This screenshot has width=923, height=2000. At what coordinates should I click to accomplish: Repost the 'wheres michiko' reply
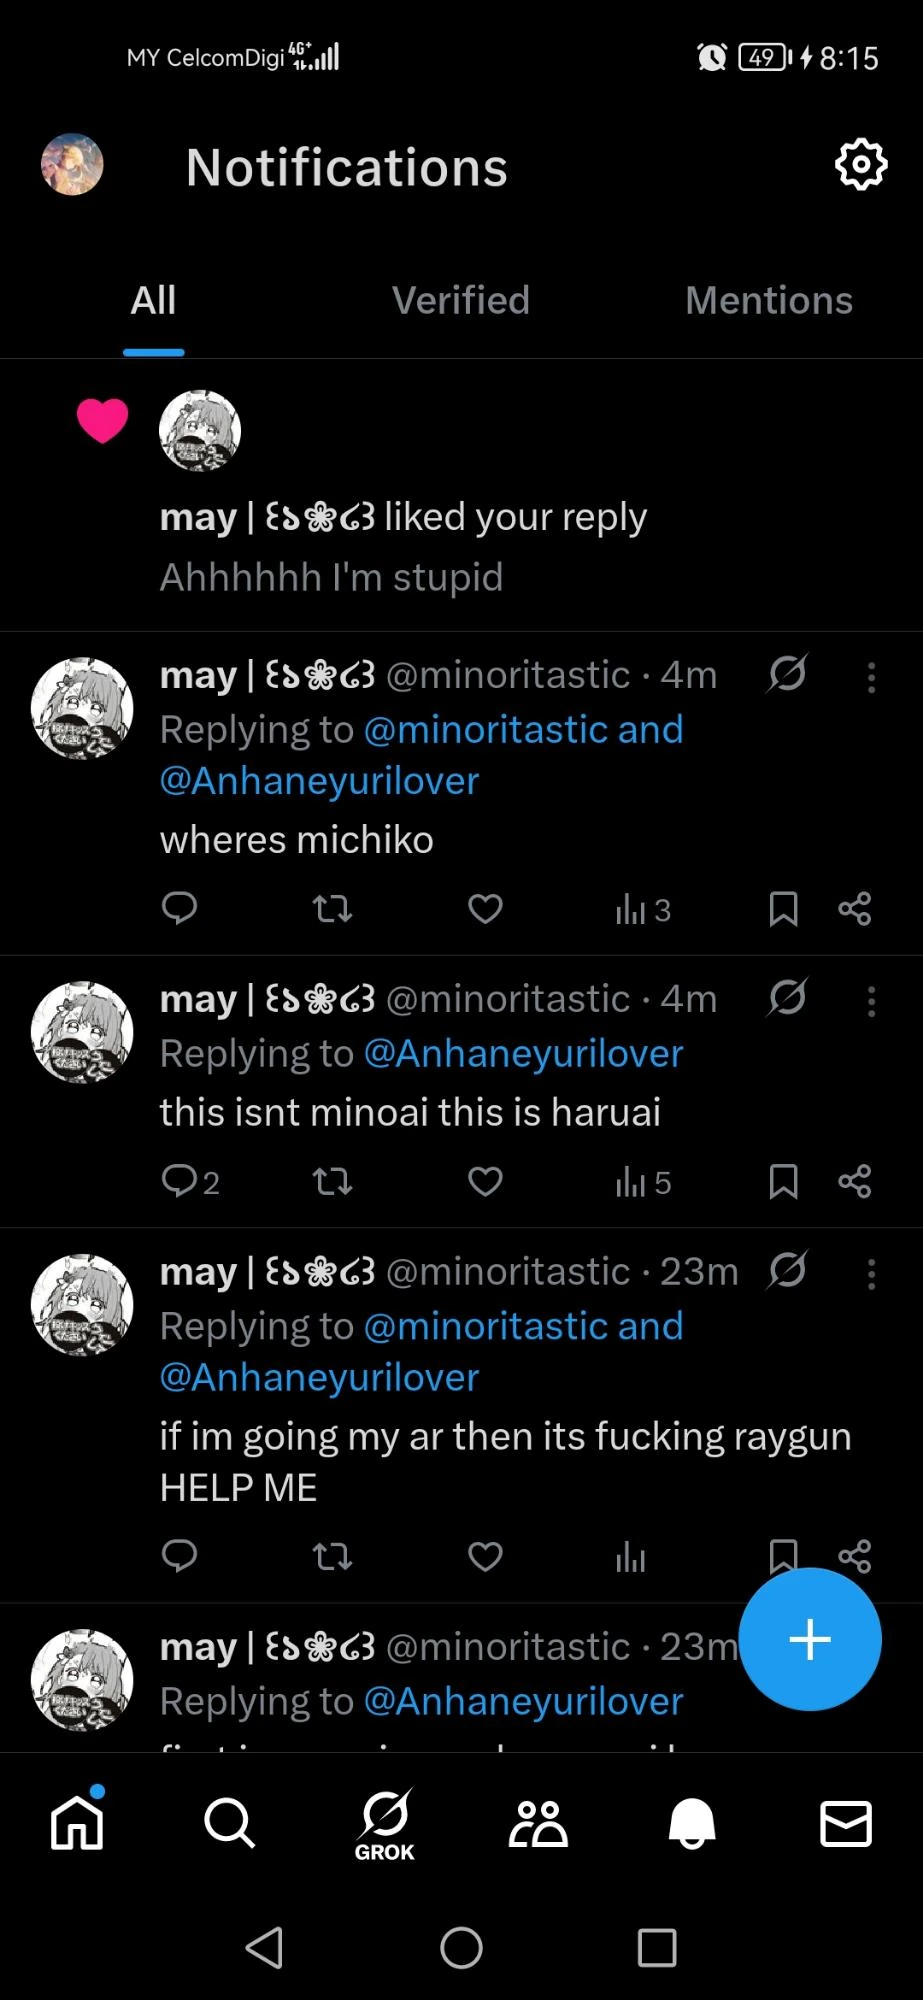tap(332, 909)
